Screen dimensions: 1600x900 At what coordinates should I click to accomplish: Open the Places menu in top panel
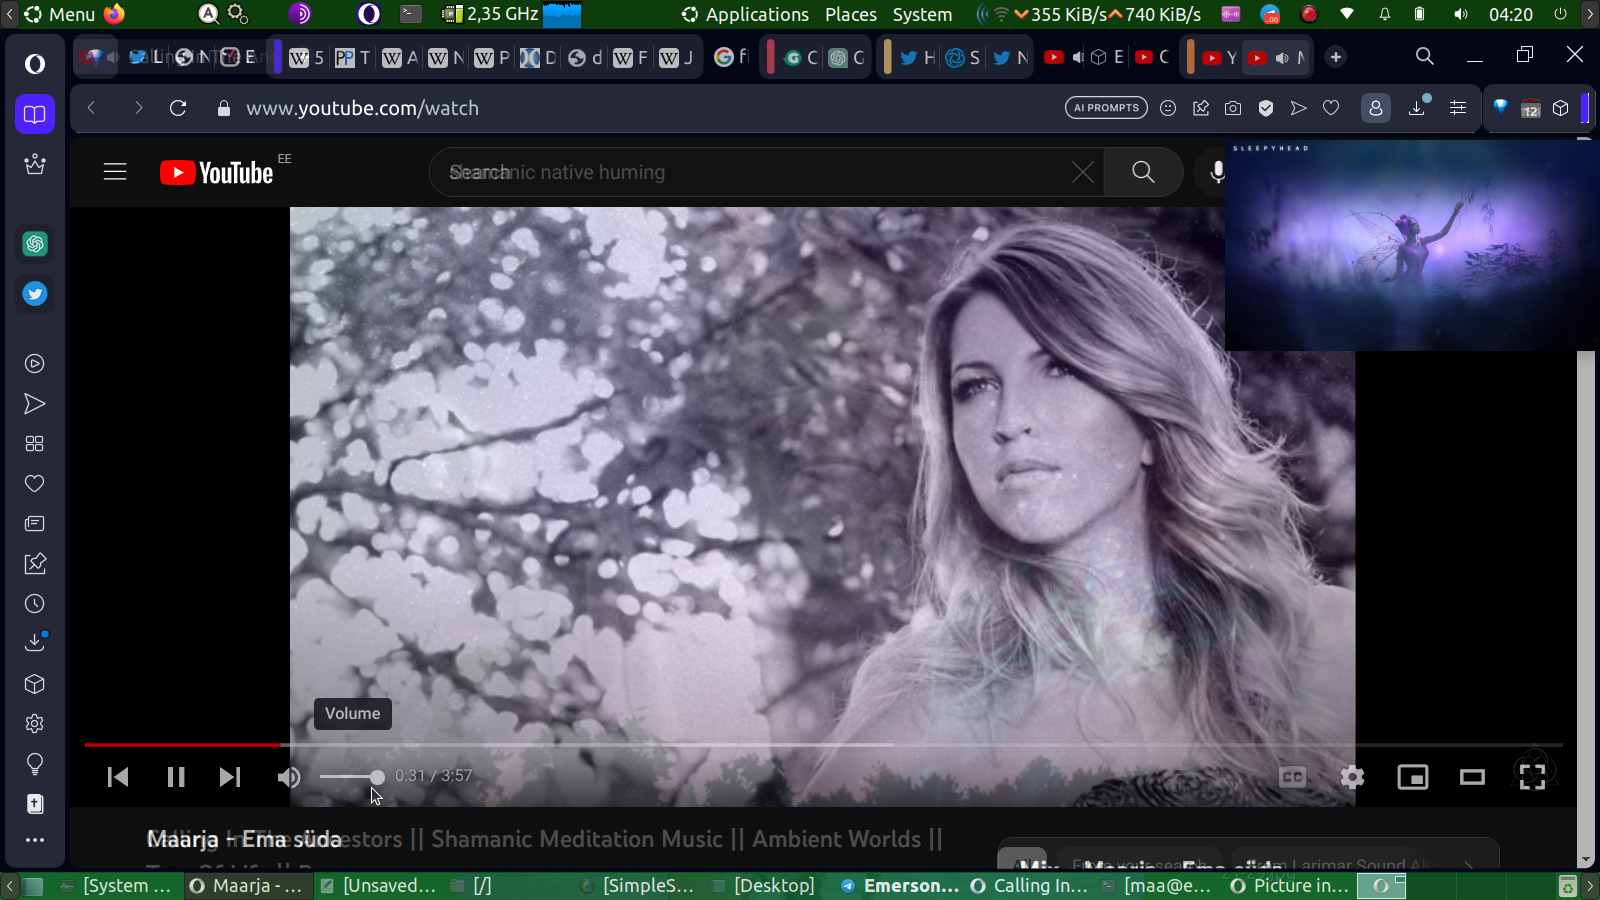coord(850,14)
